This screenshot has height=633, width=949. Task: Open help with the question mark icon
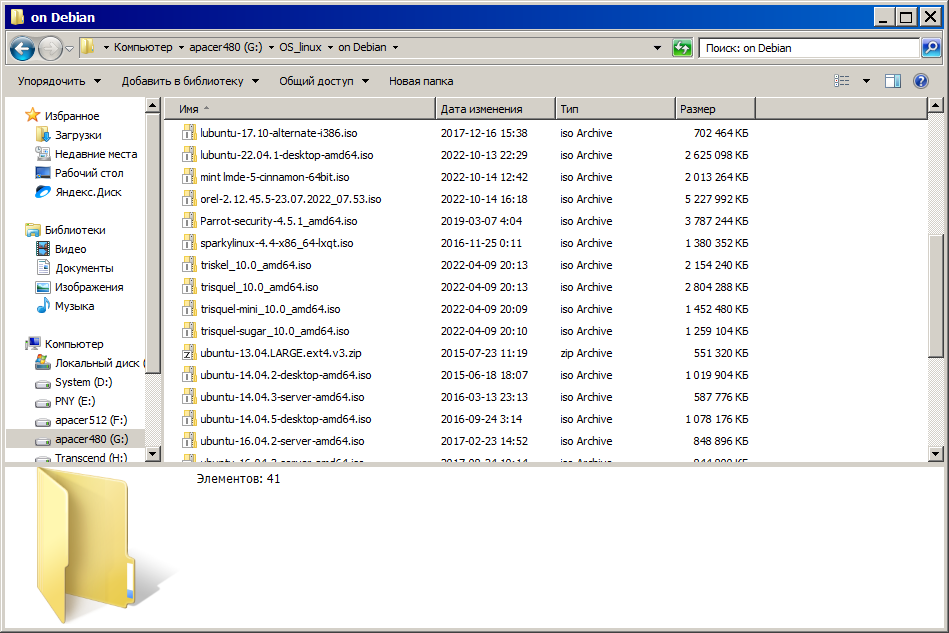click(x=921, y=81)
